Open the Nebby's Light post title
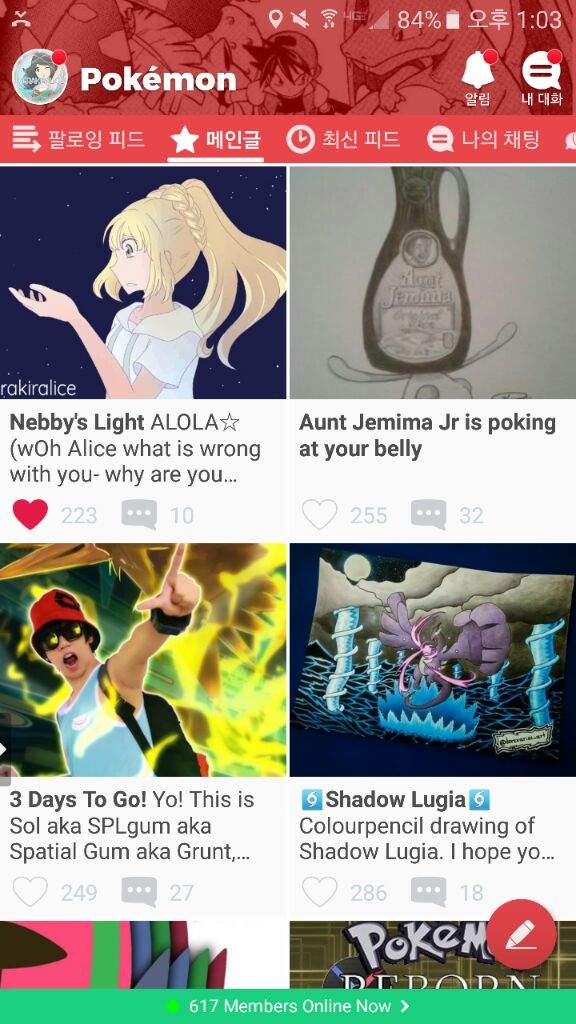576x1024 pixels. coord(77,422)
